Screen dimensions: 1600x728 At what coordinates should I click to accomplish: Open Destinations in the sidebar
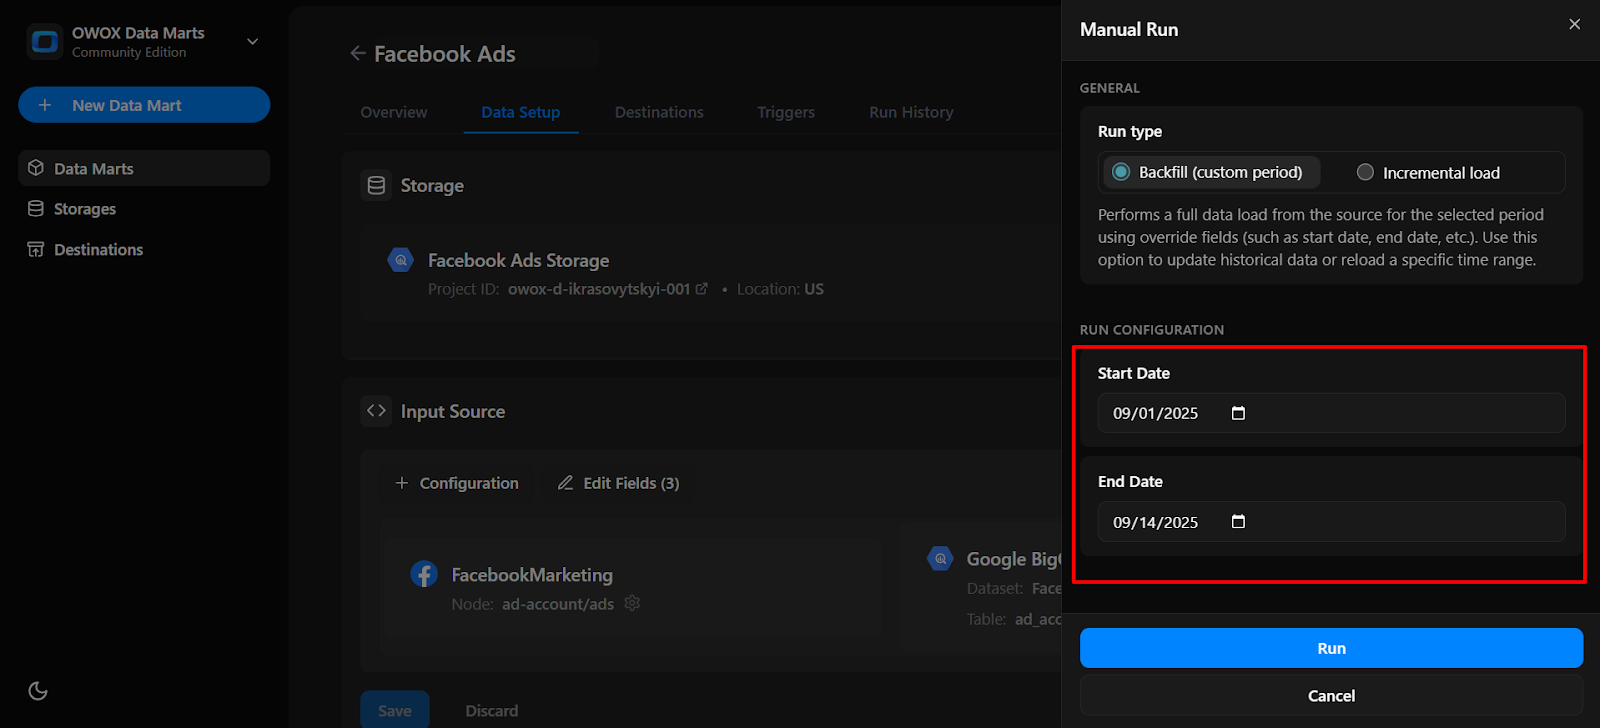(x=144, y=249)
